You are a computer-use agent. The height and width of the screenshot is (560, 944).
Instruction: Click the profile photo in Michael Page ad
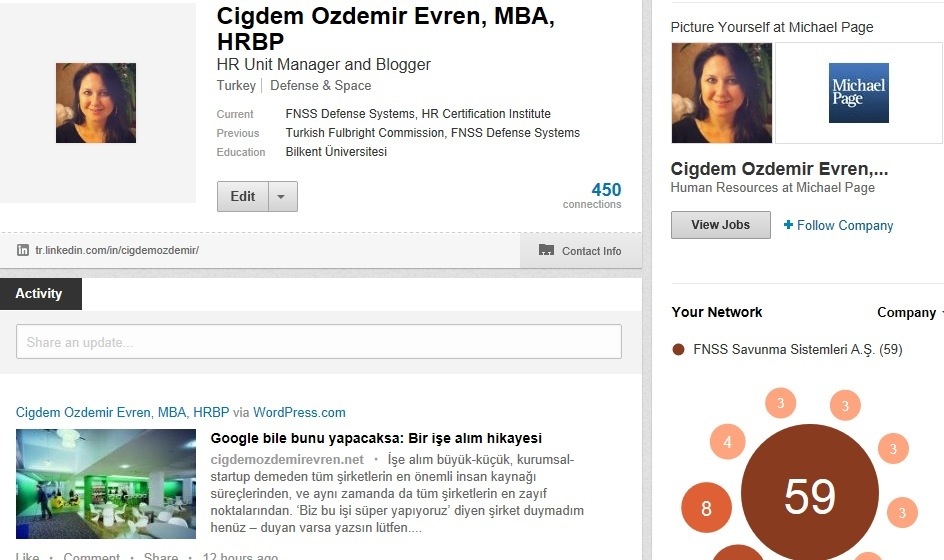click(719, 93)
